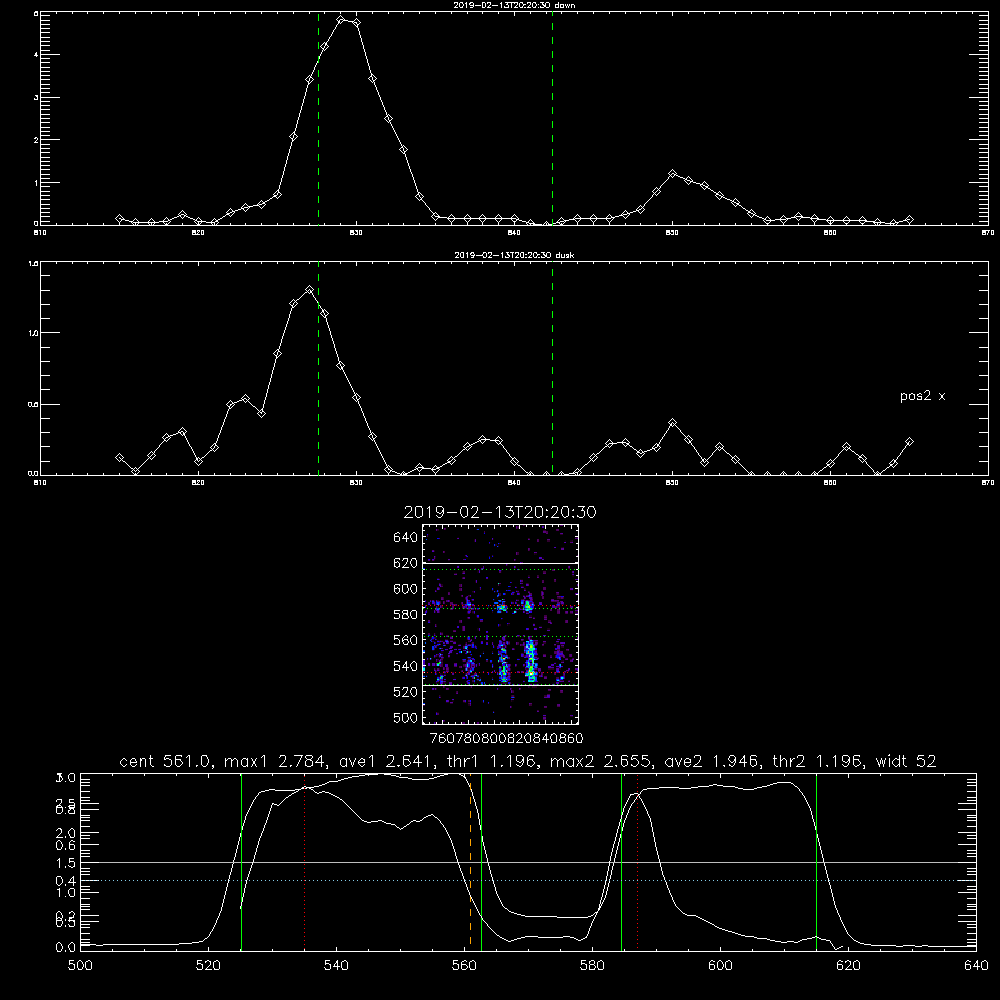Viewport: 1000px width, 1000px height.
Task: Click the heatmap y-axis label 580
Action: click(406, 615)
